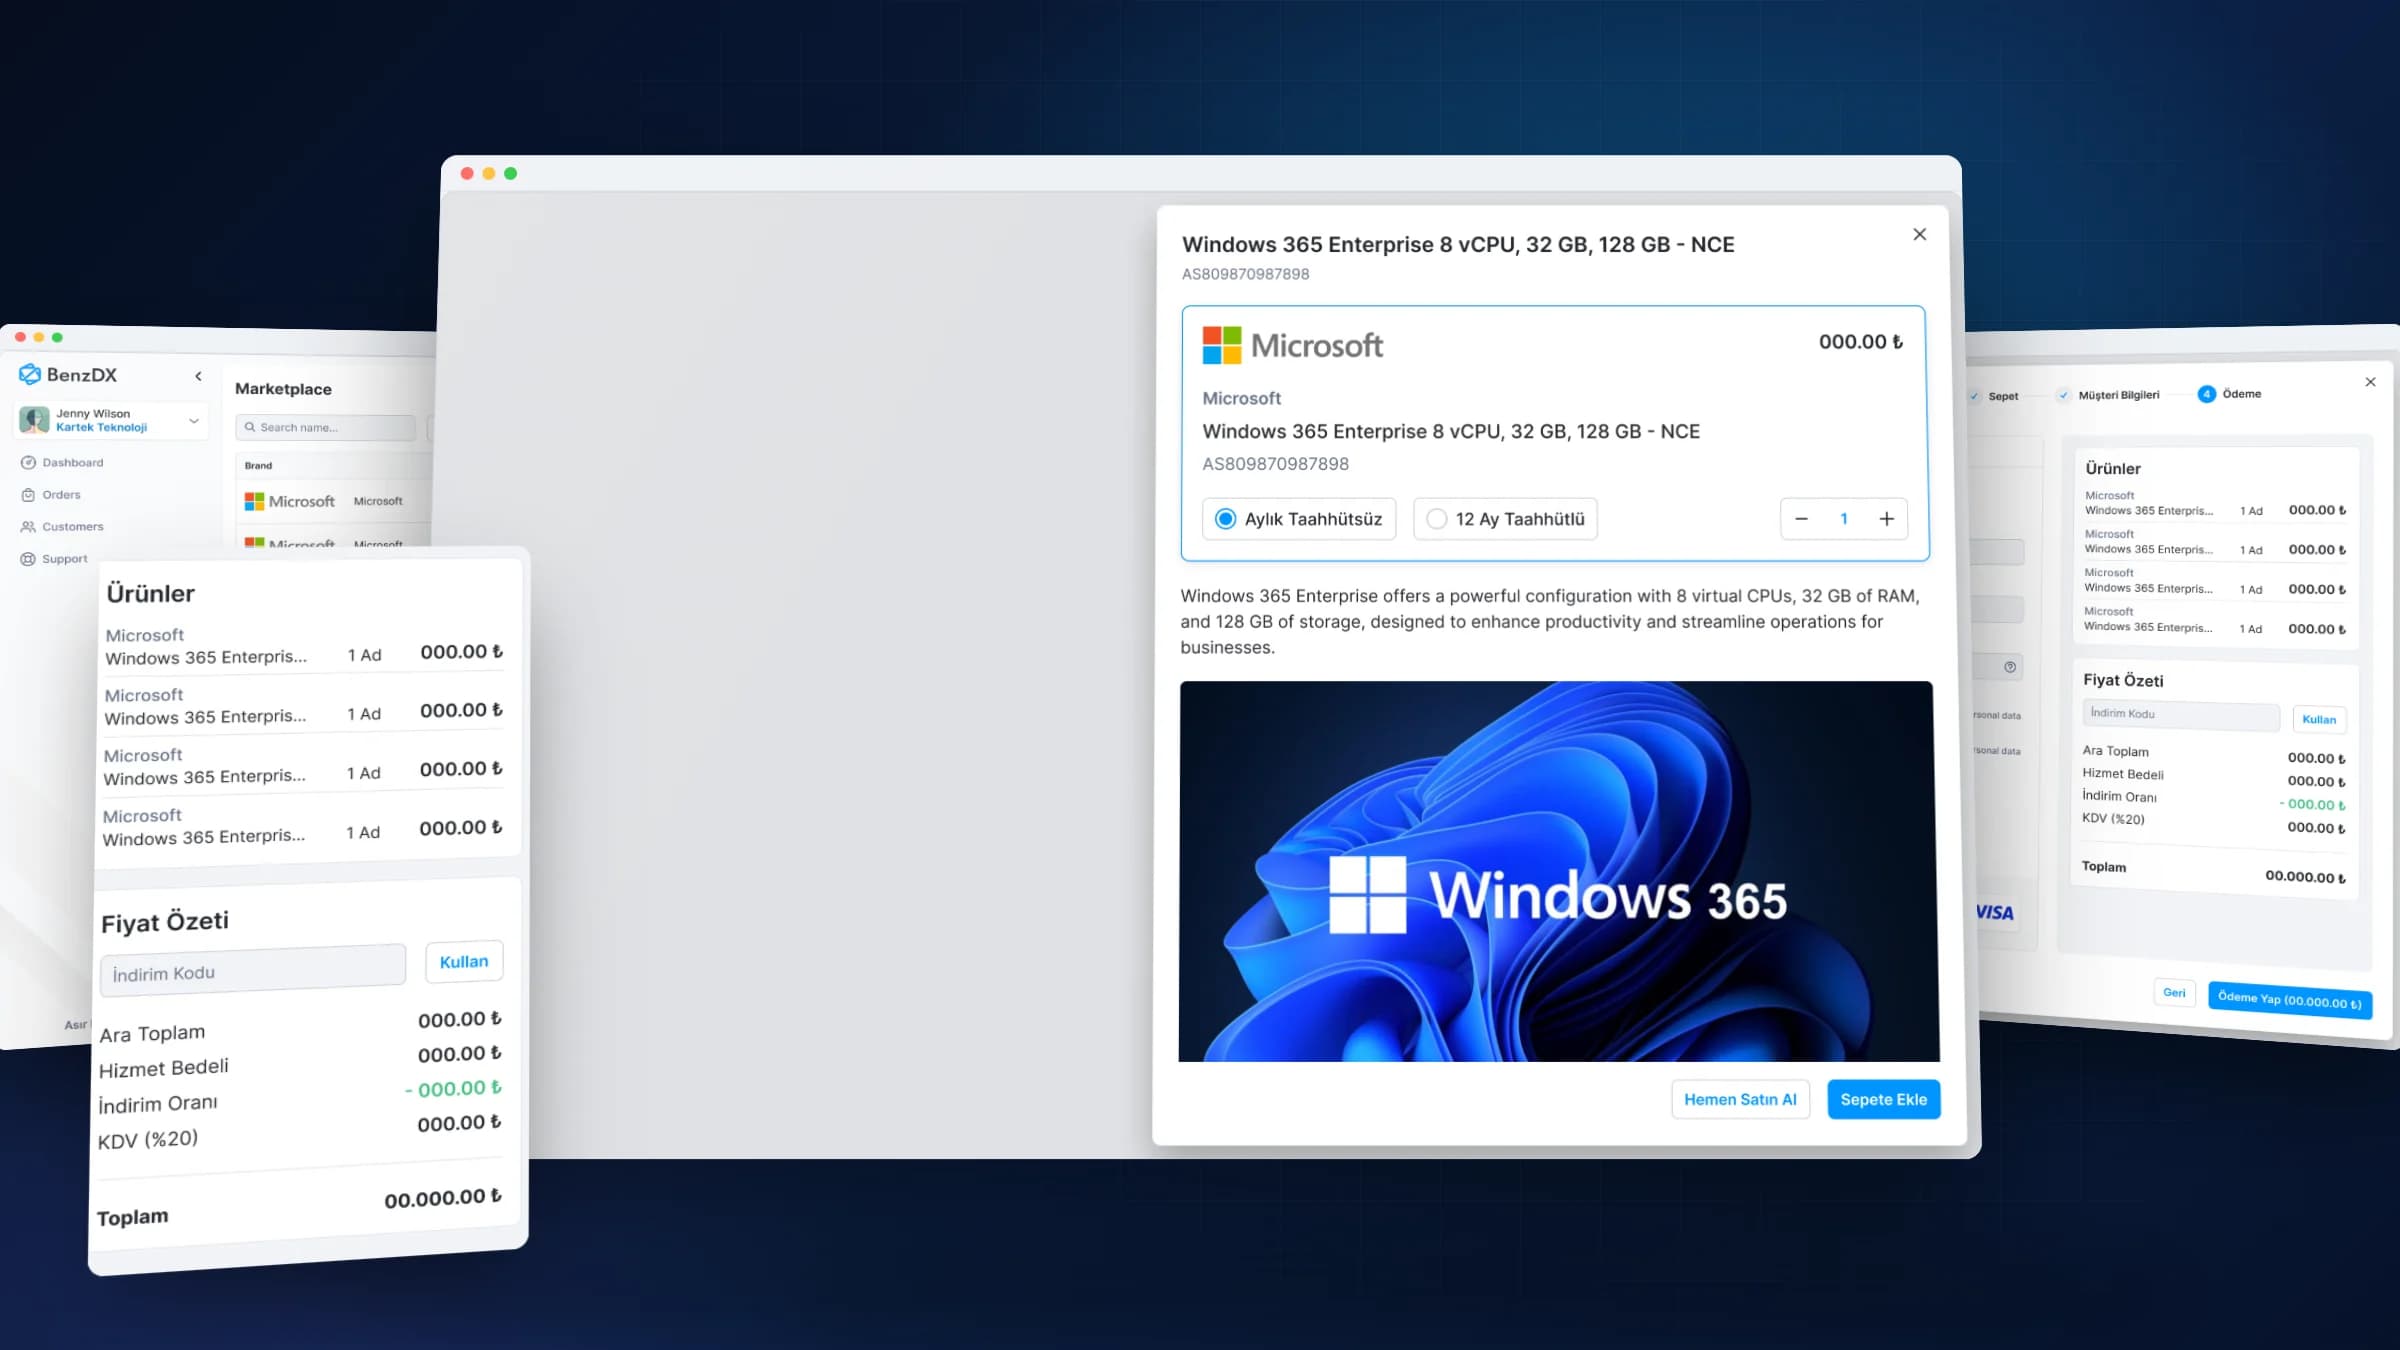Click the Orders bag icon
The width and height of the screenshot is (2400, 1350).
tap(28, 495)
